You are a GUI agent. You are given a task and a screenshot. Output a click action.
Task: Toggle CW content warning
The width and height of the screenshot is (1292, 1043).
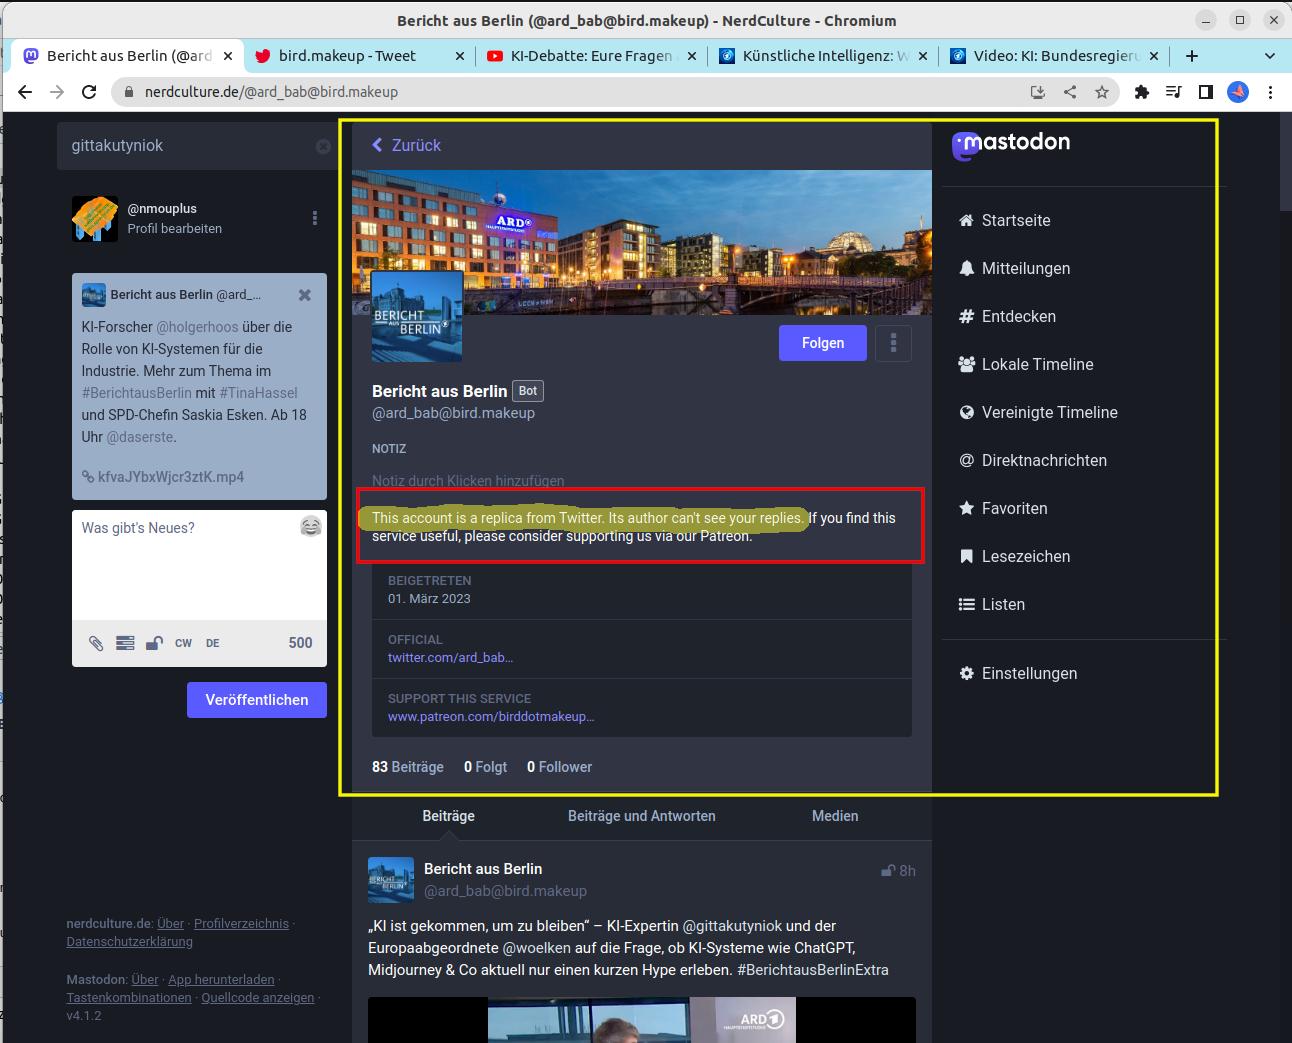coord(183,643)
